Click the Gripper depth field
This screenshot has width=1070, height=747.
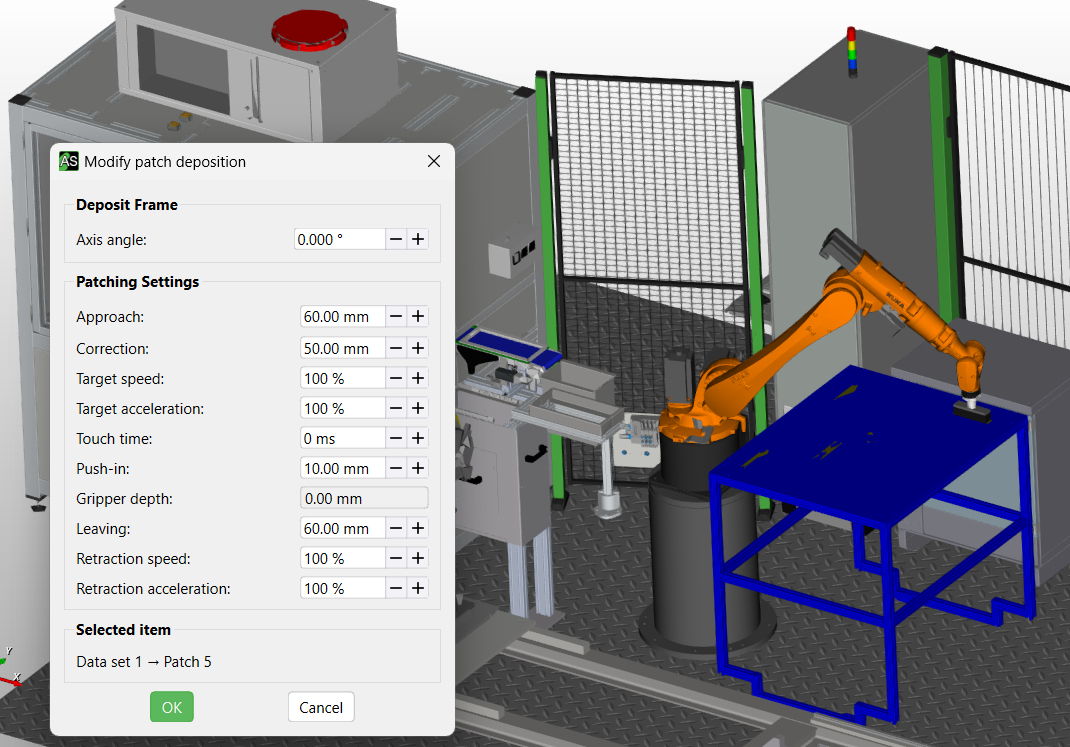364,498
